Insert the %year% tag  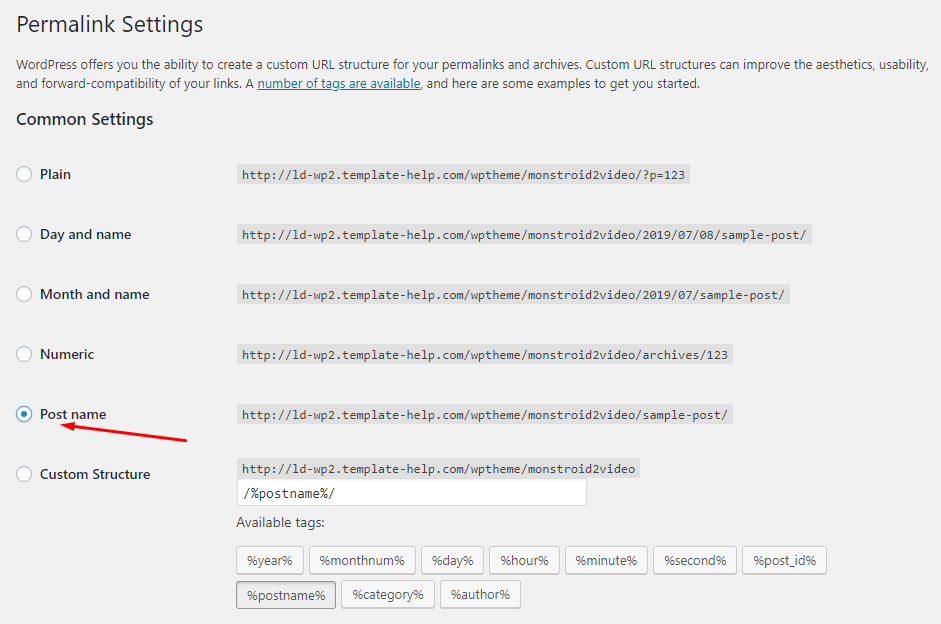click(269, 560)
